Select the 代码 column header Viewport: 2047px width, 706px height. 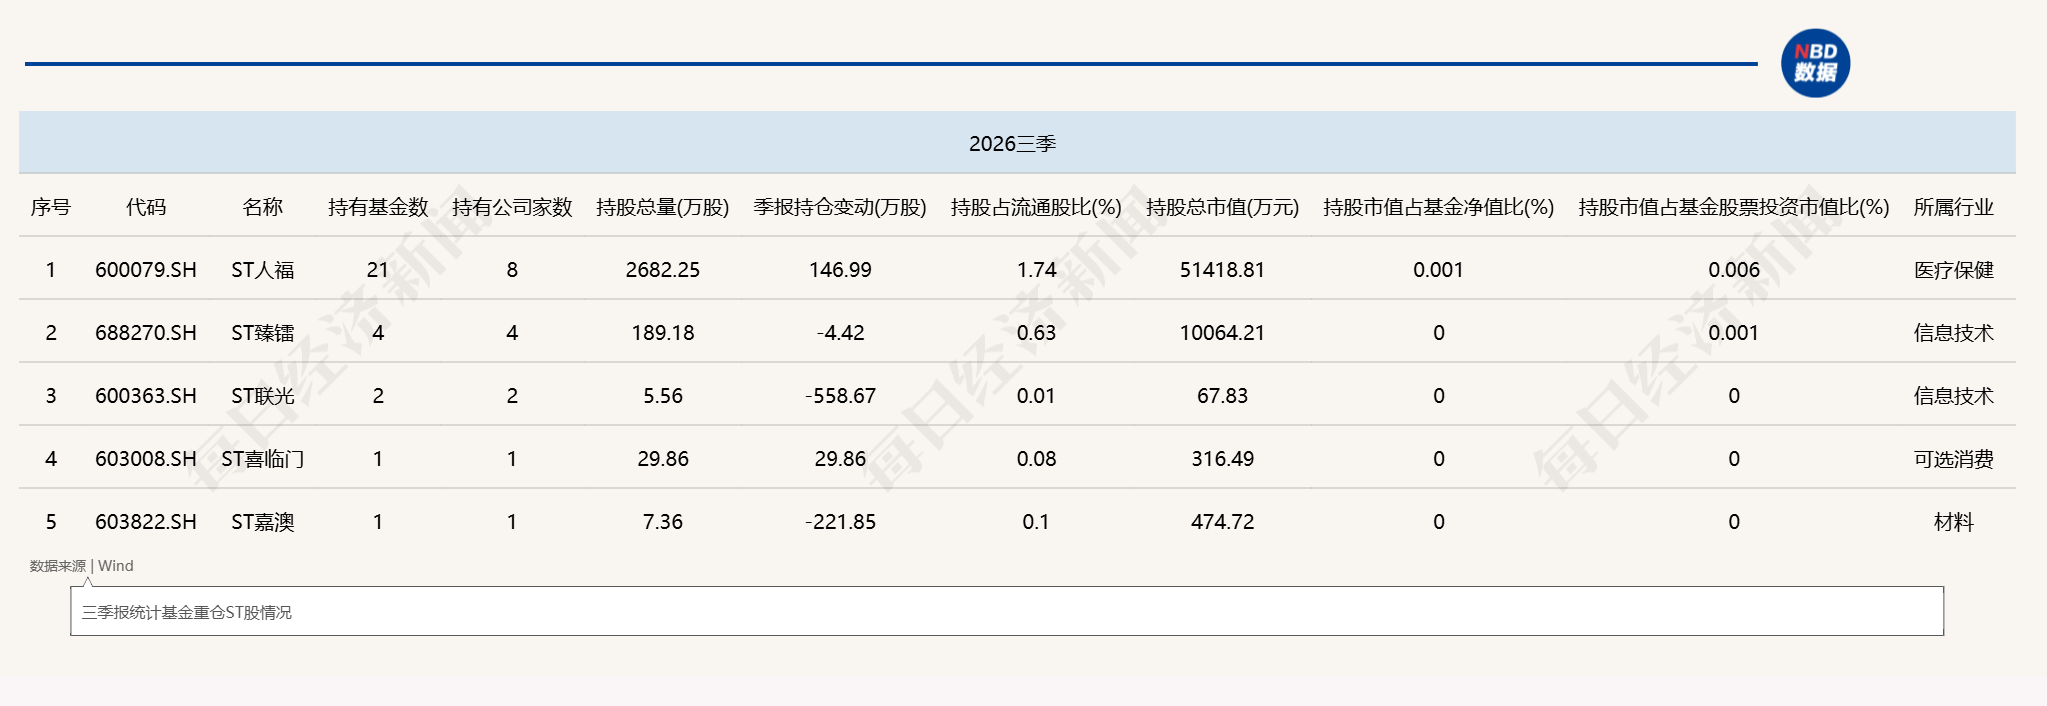click(x=146, y=207)
